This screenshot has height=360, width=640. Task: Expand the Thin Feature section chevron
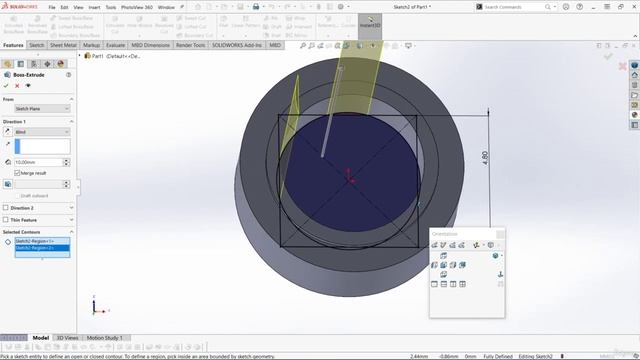point(71,220)
